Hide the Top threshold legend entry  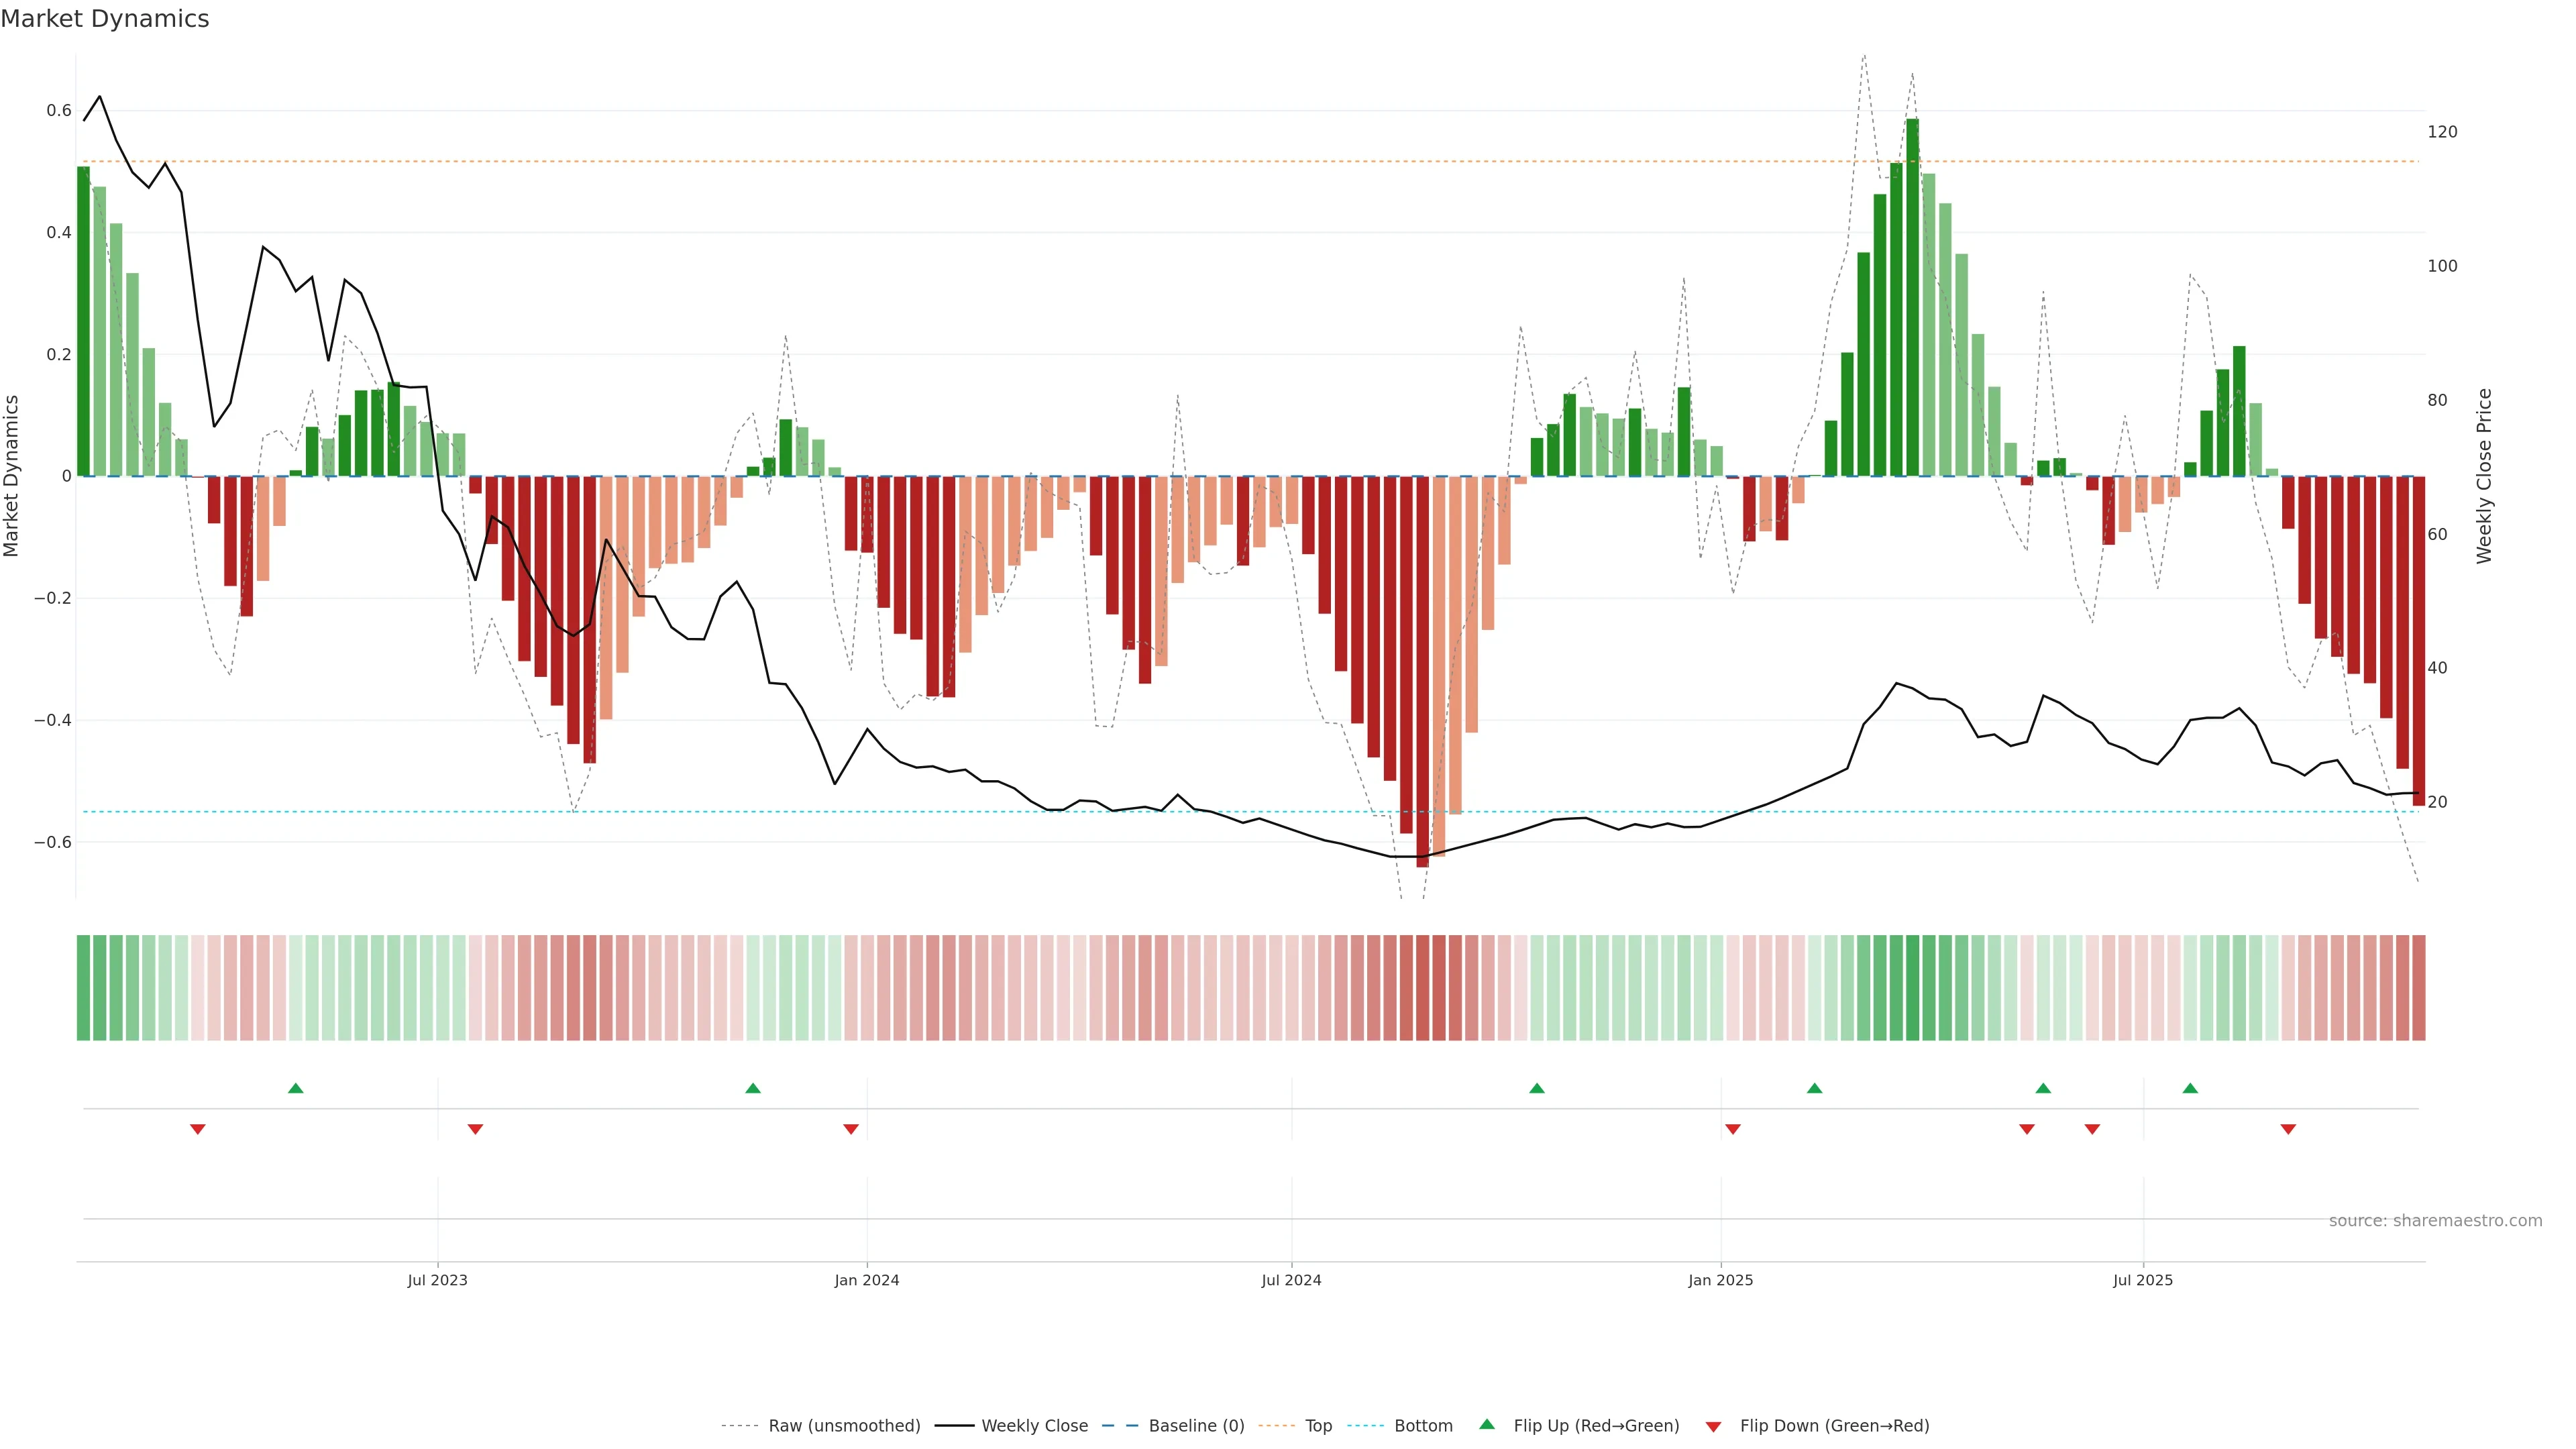click(x=1318, y=1426)
